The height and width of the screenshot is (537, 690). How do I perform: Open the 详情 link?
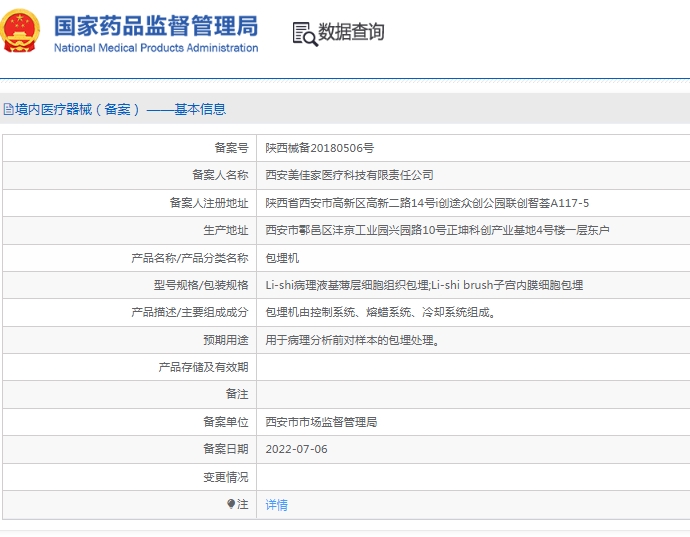pos(276,504)
